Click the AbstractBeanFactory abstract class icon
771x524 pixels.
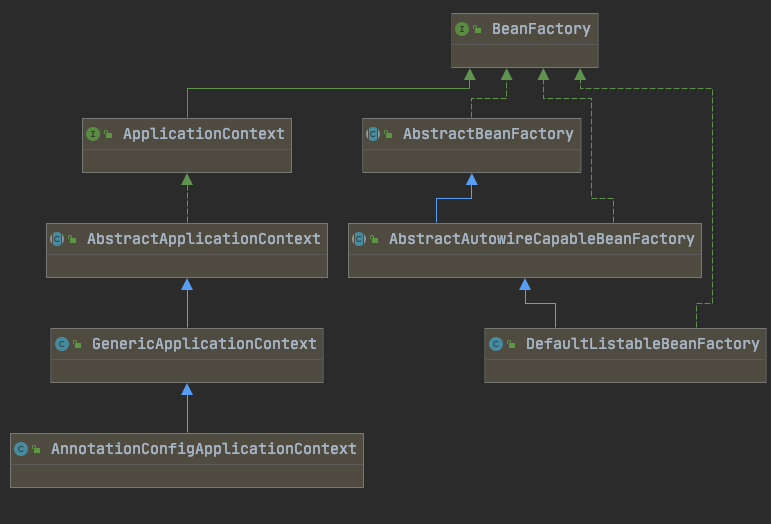click(373, 134)
